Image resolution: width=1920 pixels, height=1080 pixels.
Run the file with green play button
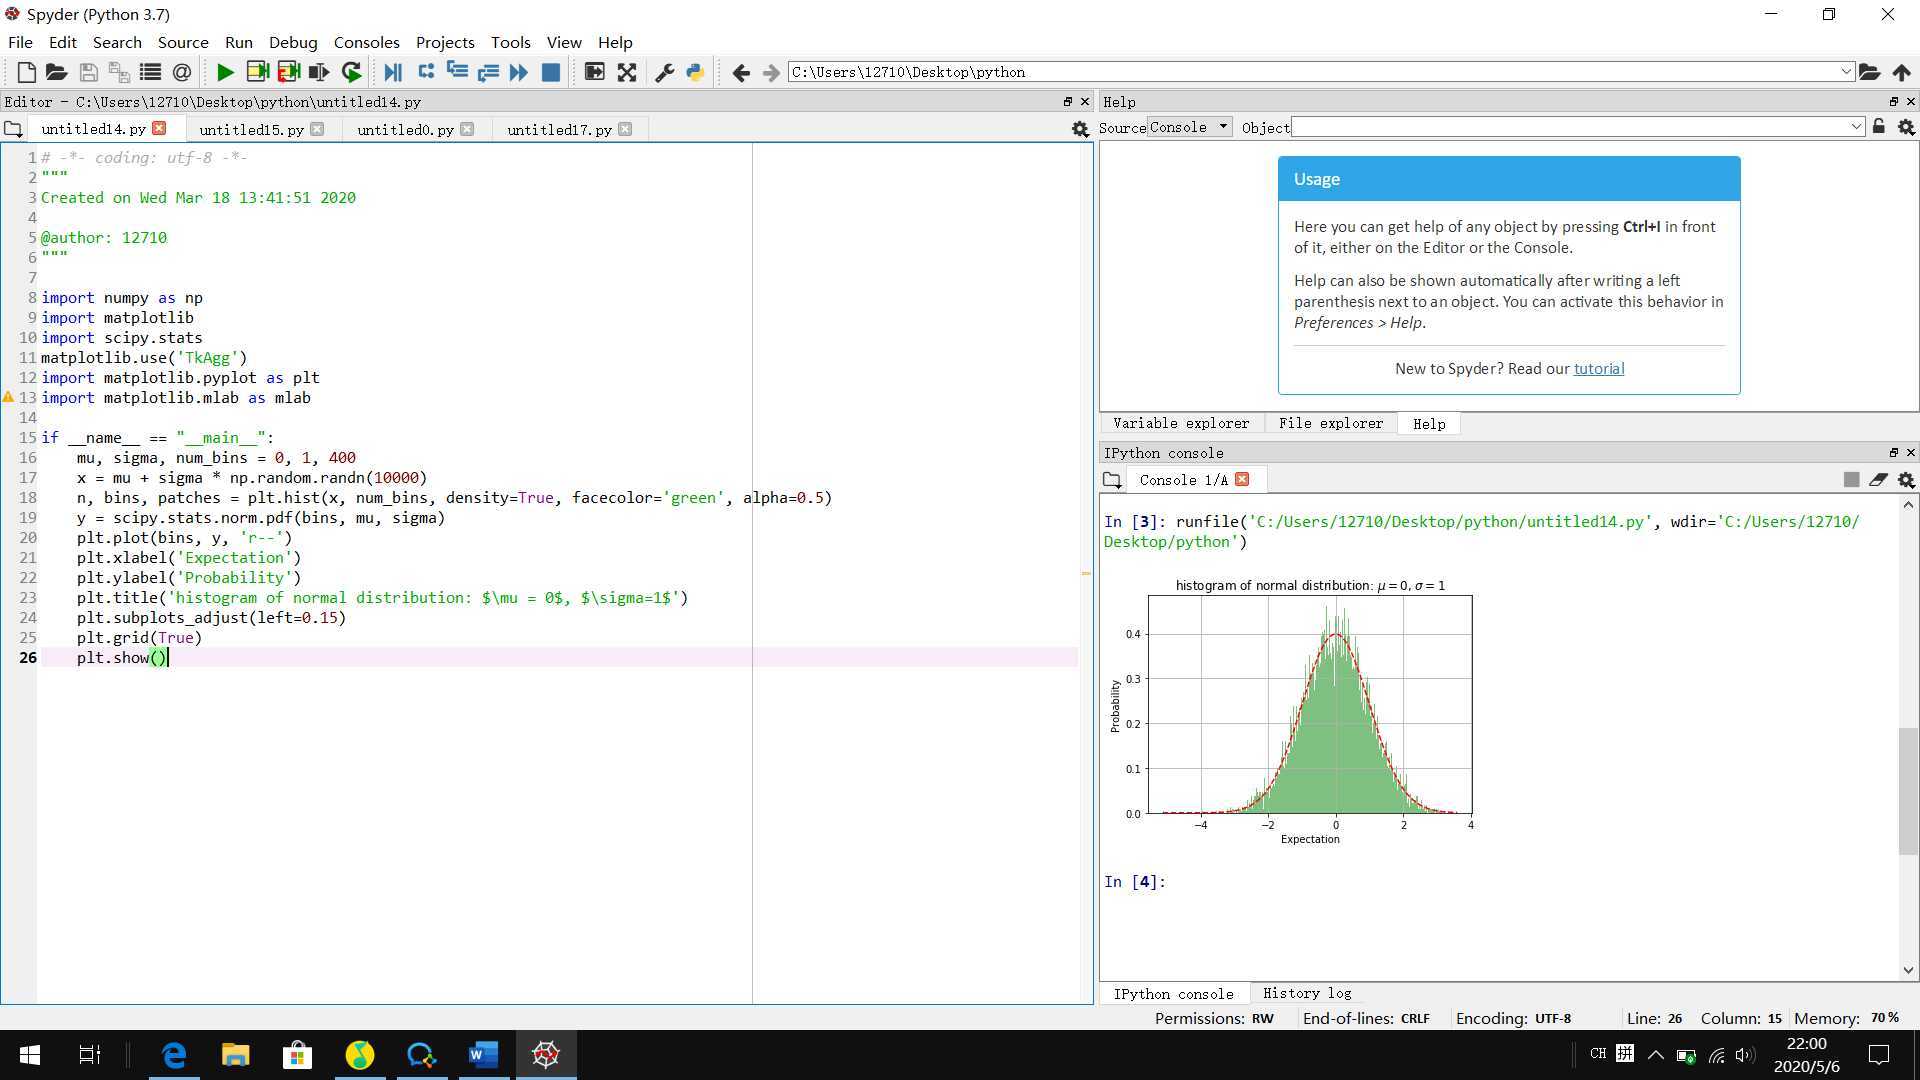[225, 72]
